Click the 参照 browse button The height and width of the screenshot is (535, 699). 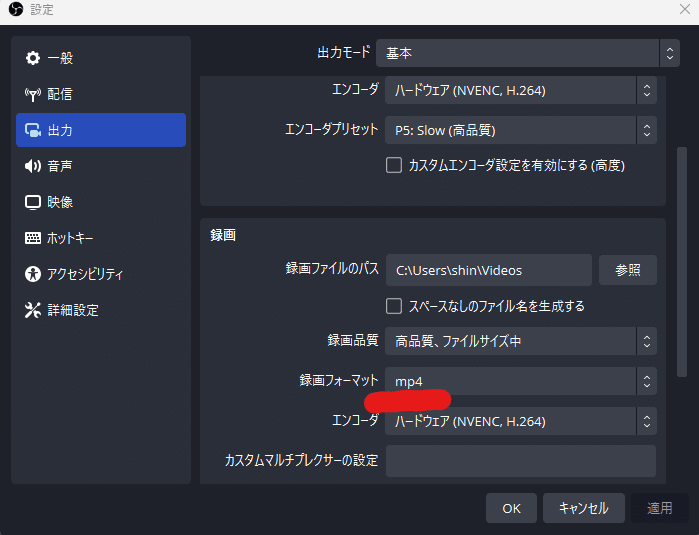[628, 270]
